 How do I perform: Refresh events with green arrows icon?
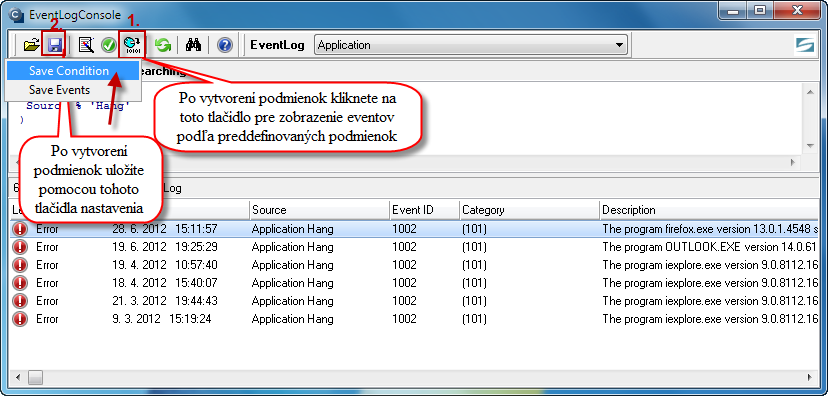point(163,45)
